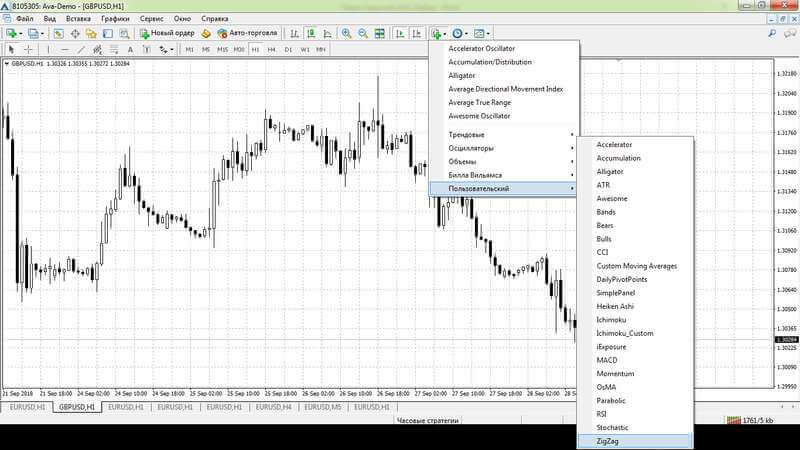Zoom out on the chart
800x450 pixels.
[x=363, y=34]
